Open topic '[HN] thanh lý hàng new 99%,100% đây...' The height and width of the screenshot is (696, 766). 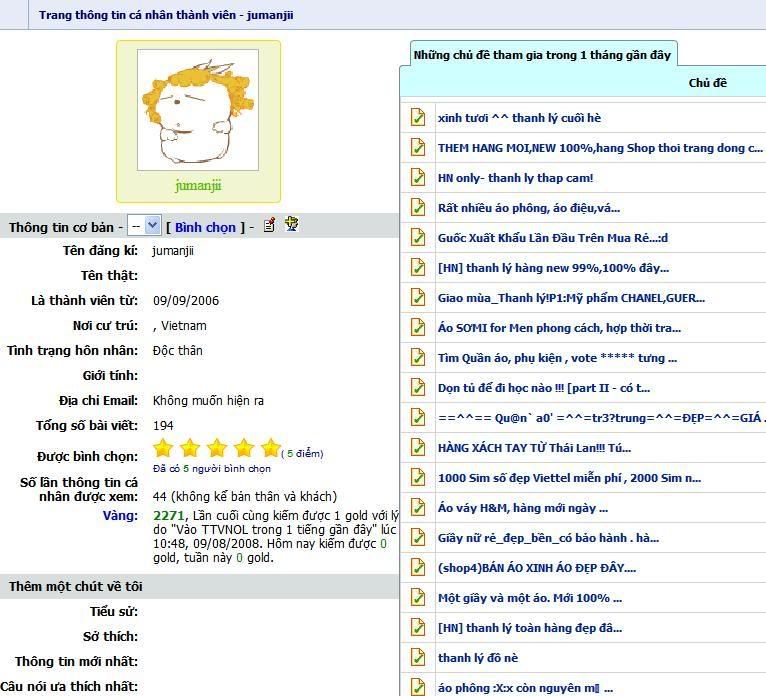553,268
